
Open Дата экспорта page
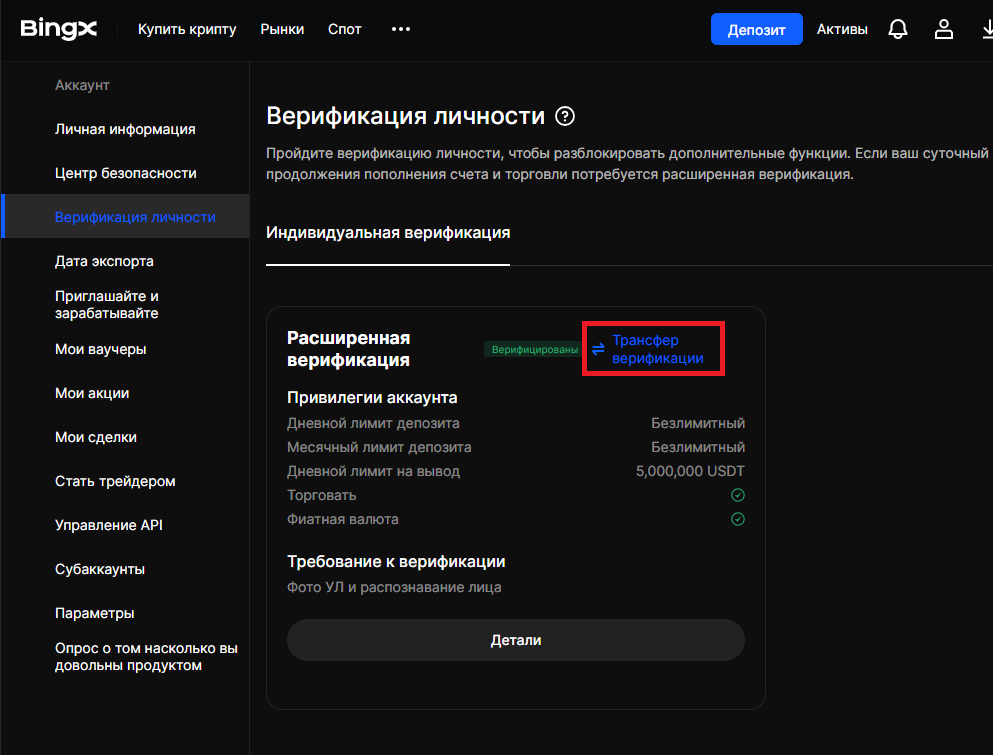click(x=104, y=261)
